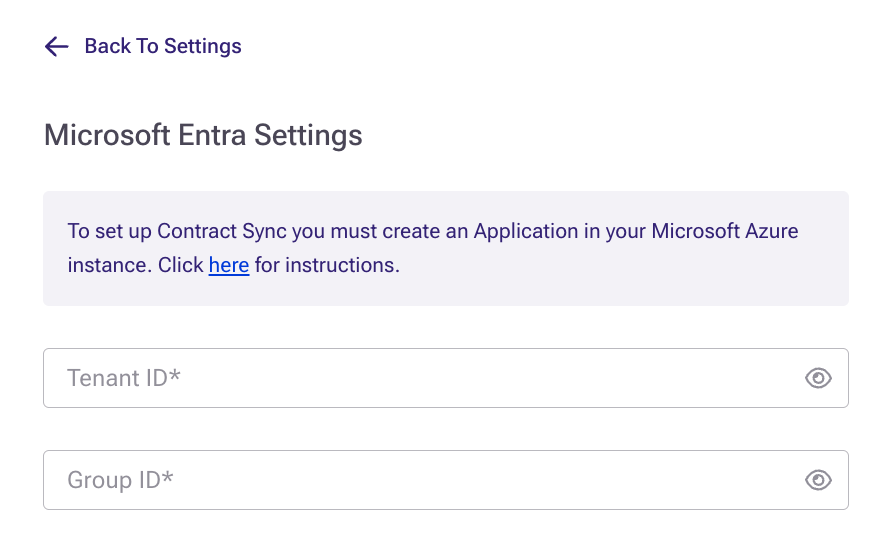
Task: Show the Tenant ID value with eye icon
Action: (818, 378)
